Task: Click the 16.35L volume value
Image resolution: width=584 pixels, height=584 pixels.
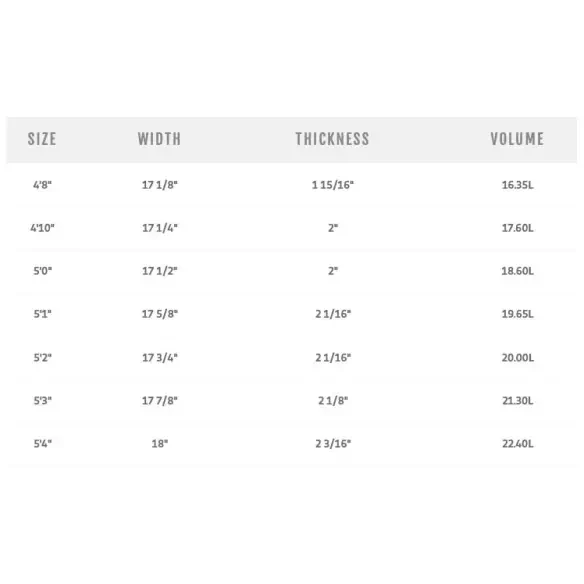Action: click(517, 185)
